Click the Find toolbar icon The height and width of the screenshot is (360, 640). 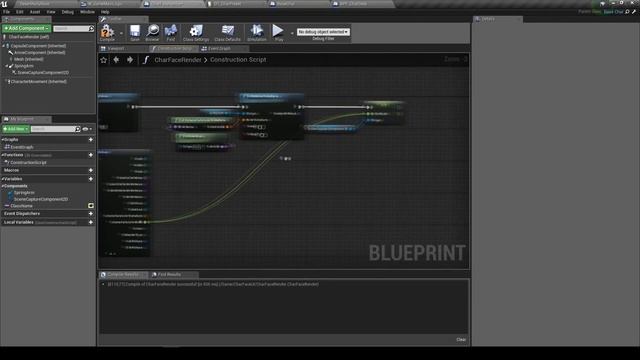171,33
